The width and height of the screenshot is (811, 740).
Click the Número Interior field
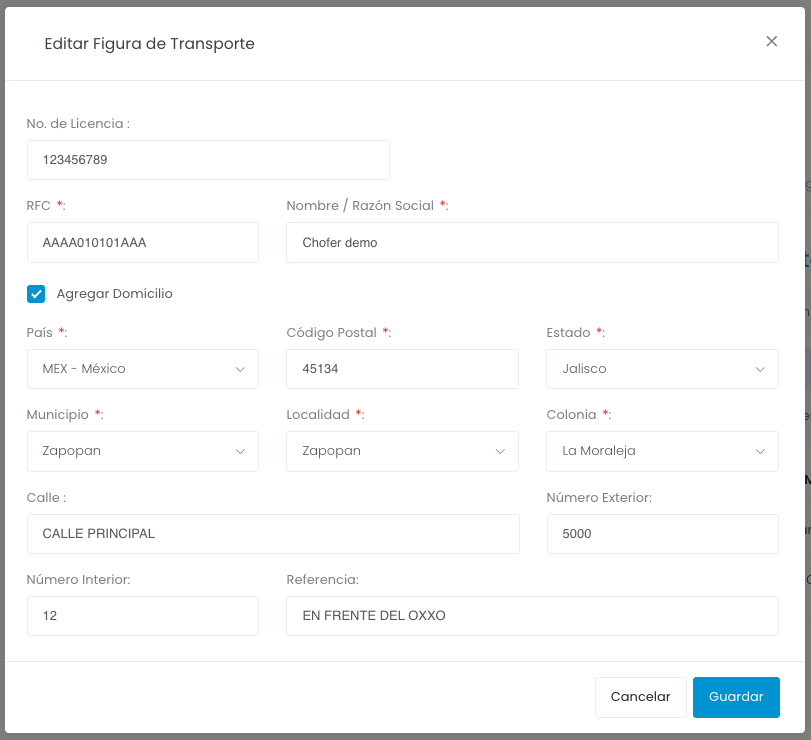pyautogui.click(x=143, y=616)
